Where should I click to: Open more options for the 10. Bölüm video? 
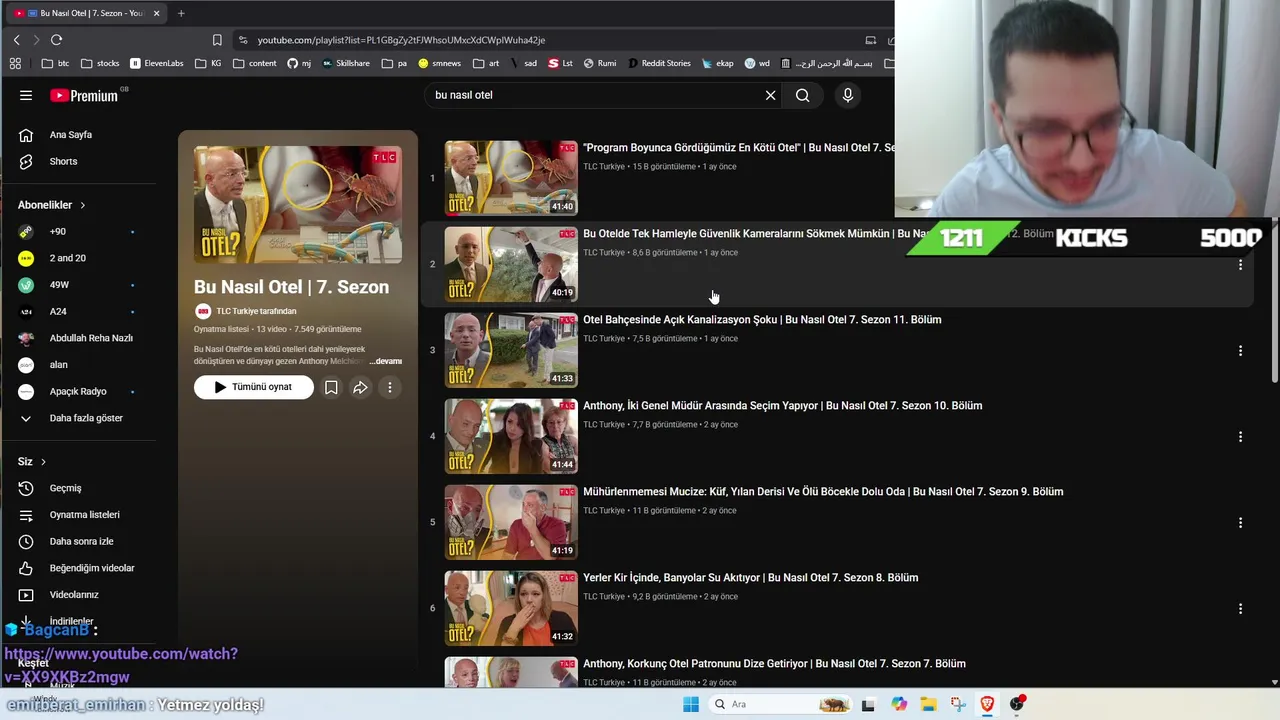tap(1240, 437)
